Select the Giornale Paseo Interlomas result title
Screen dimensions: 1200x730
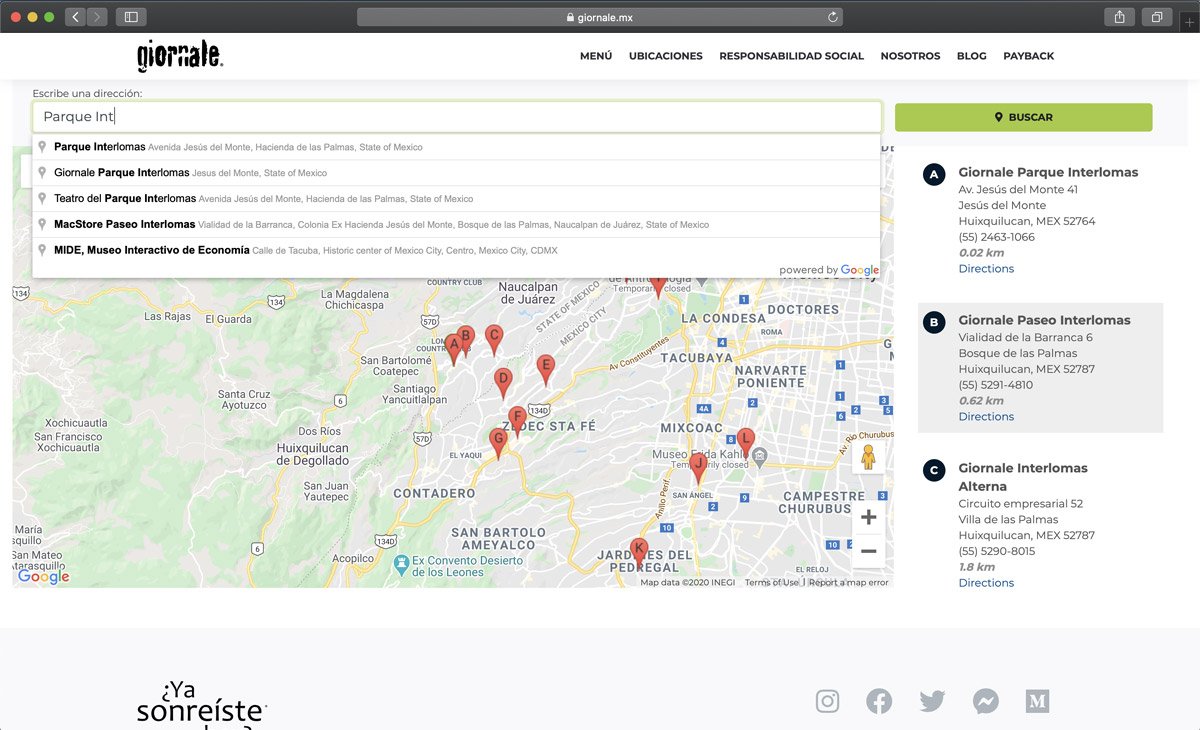[1045, 320]
